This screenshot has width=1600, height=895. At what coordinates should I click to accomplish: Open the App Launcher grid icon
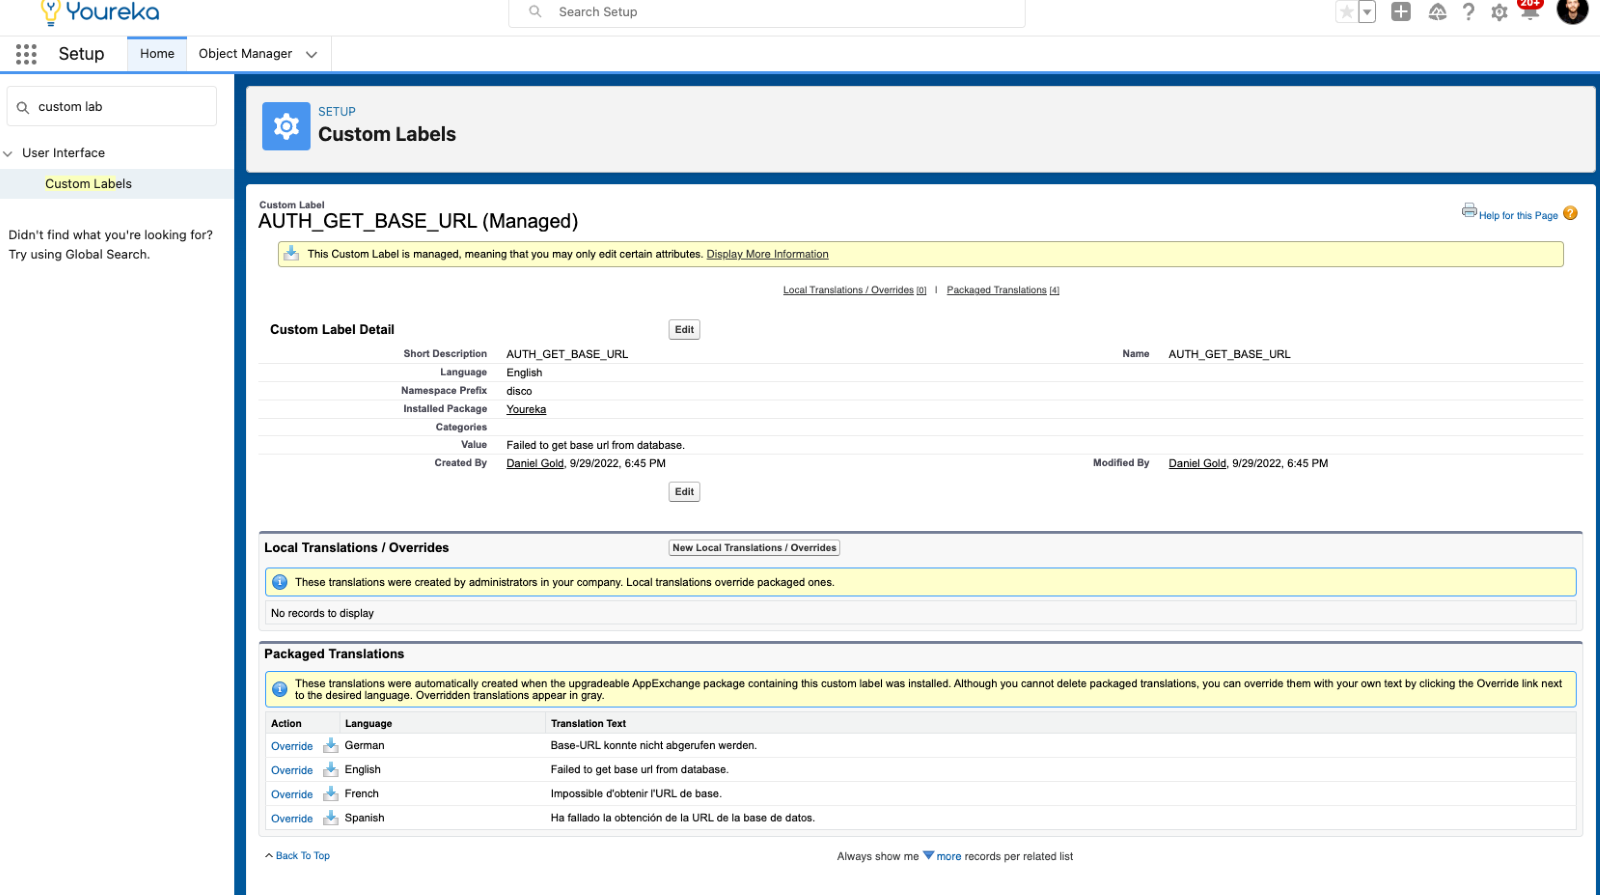(26, 54)
